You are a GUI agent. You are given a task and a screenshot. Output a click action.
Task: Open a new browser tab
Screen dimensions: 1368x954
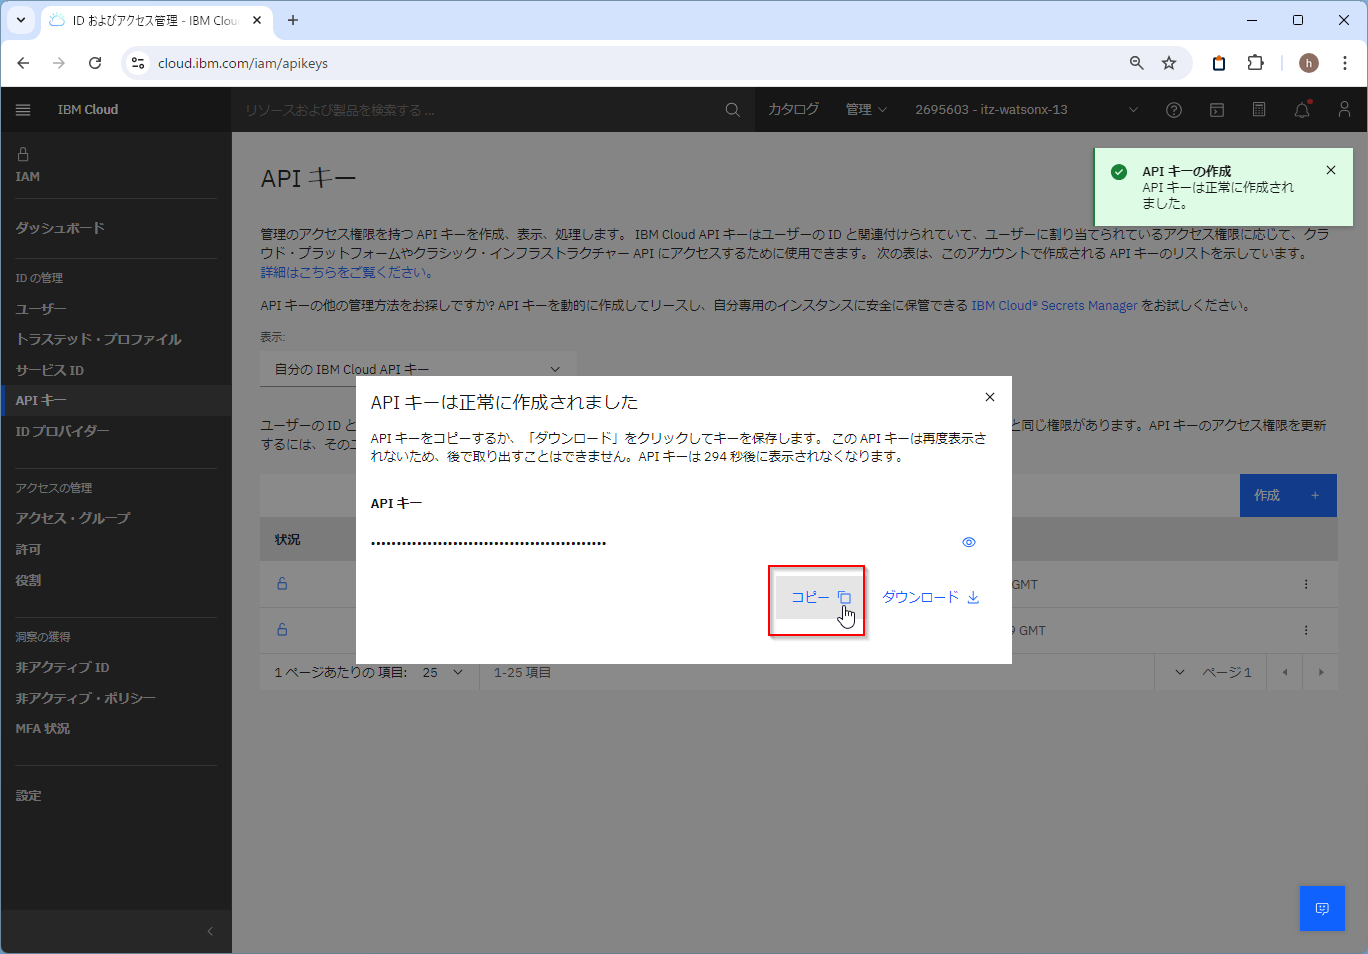(x=293, y=20)
